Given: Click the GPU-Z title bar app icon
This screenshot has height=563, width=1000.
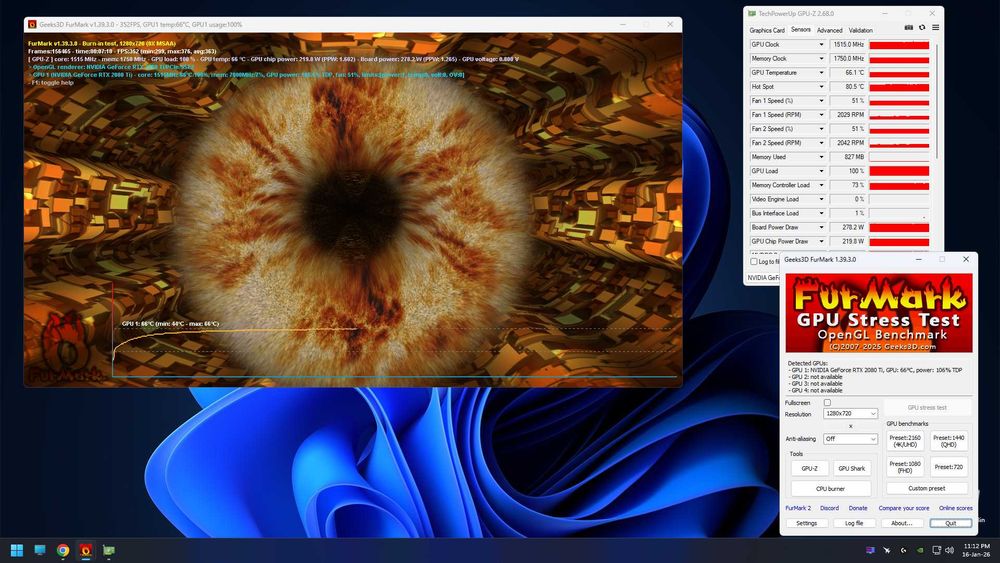Looking at the screenshot, I should pos(752,13).
